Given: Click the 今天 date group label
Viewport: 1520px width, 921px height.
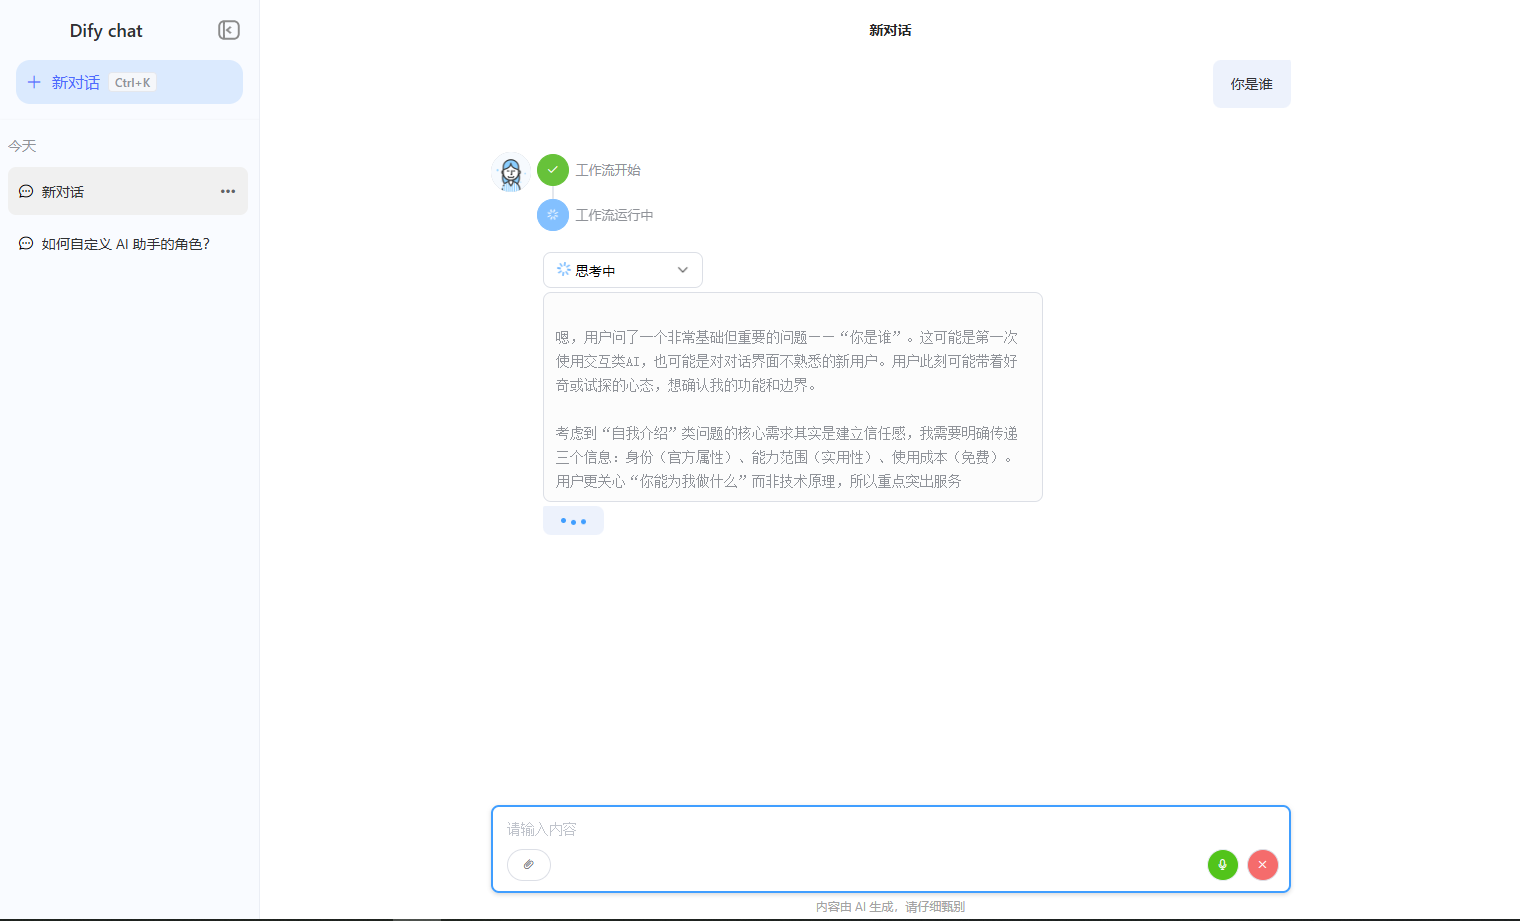Looking at the screenshot, I should [x=22, y=146].
